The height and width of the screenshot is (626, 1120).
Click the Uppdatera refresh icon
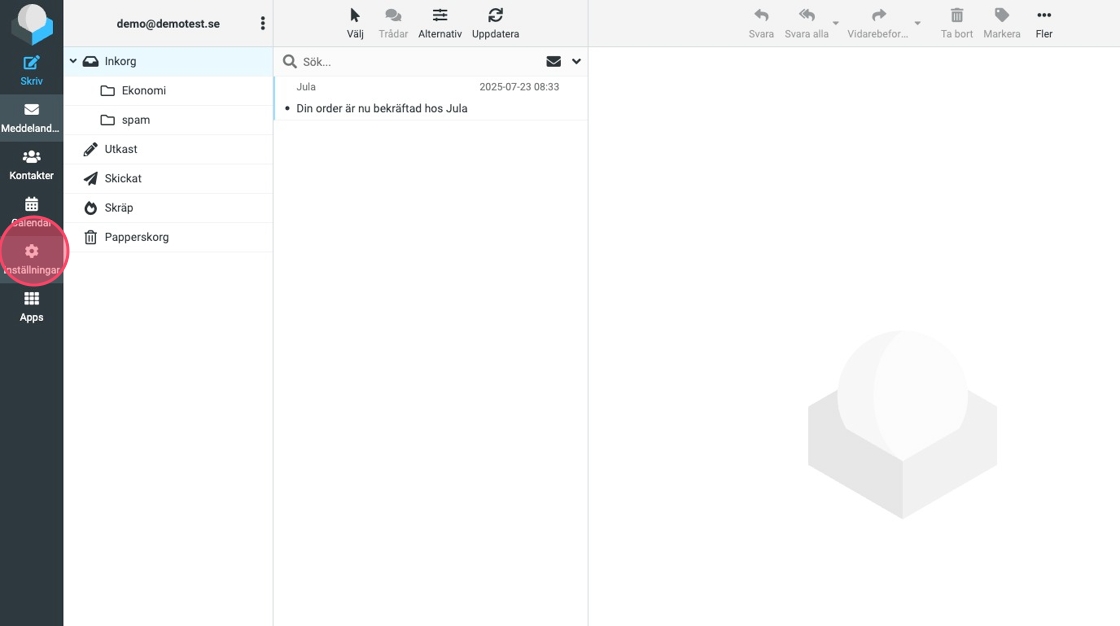click(x=495, y=16)
